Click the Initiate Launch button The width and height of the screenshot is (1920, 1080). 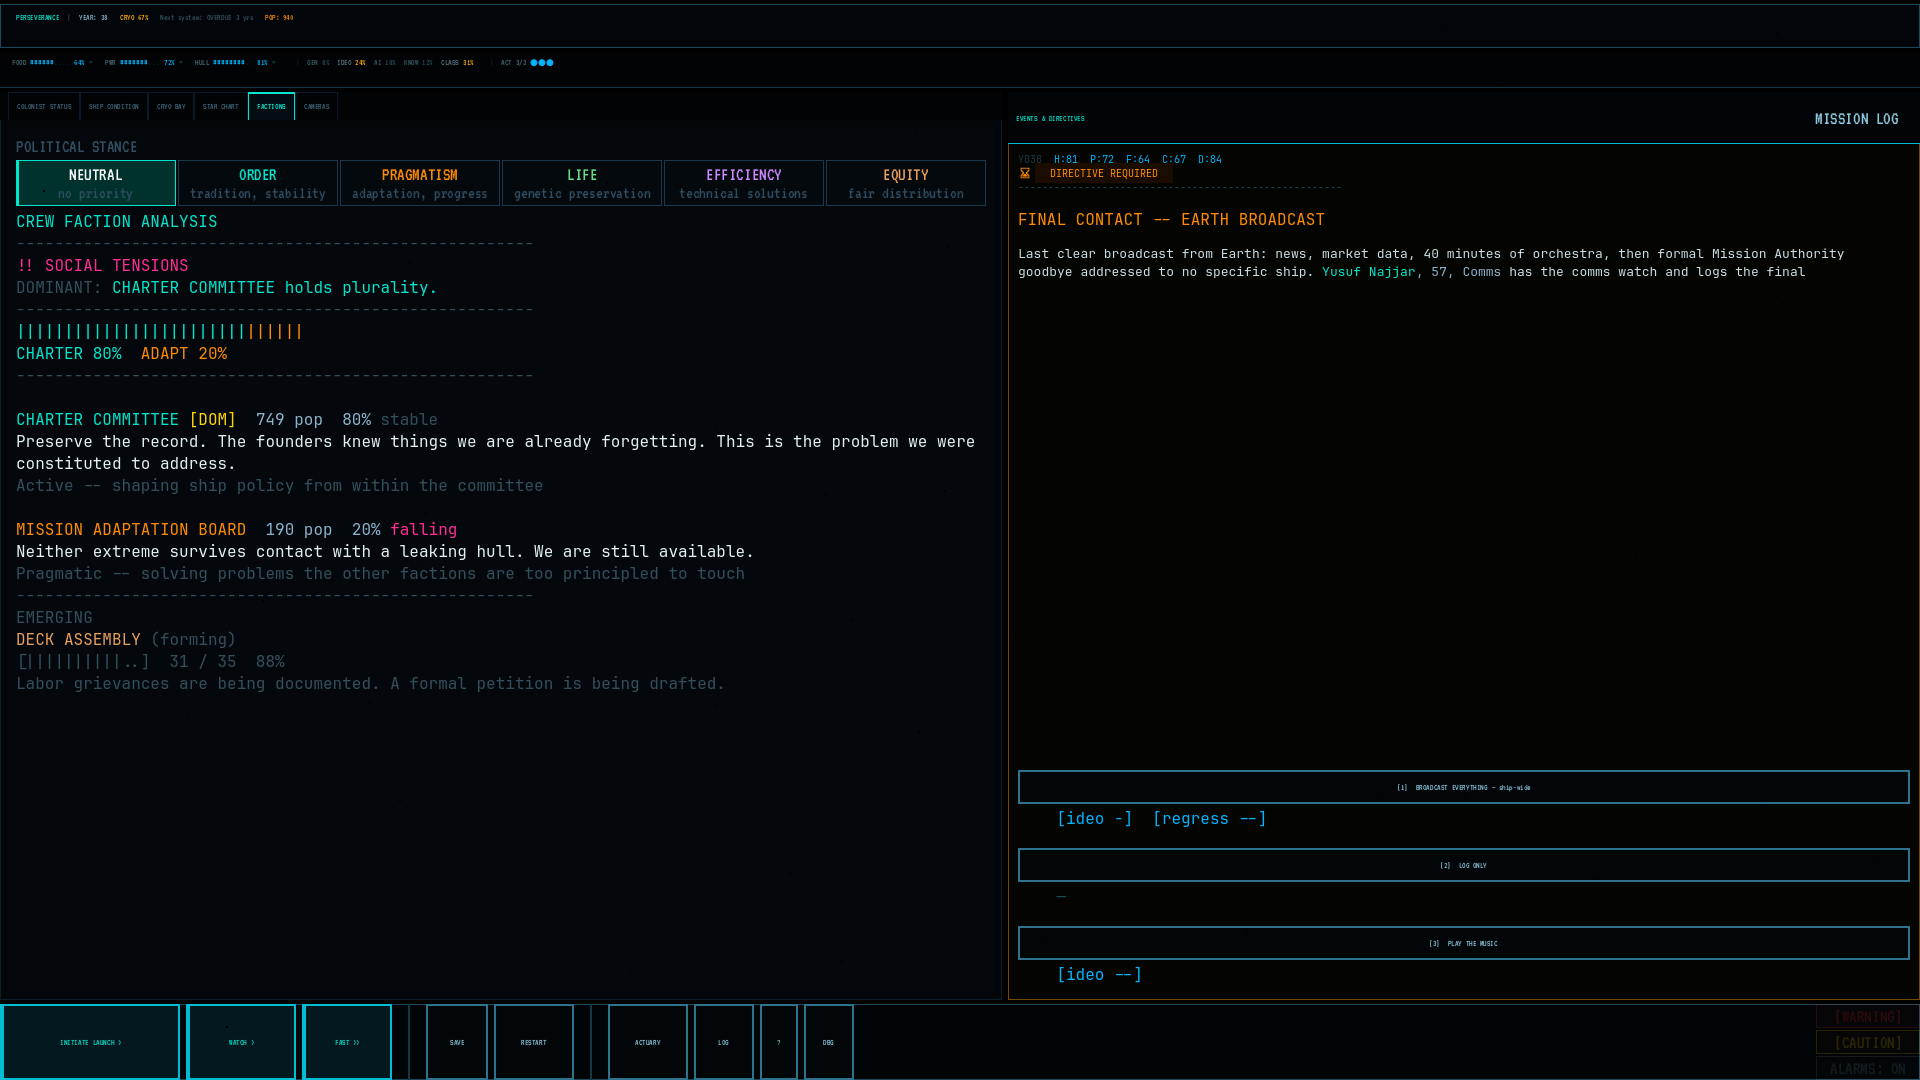91,1042
